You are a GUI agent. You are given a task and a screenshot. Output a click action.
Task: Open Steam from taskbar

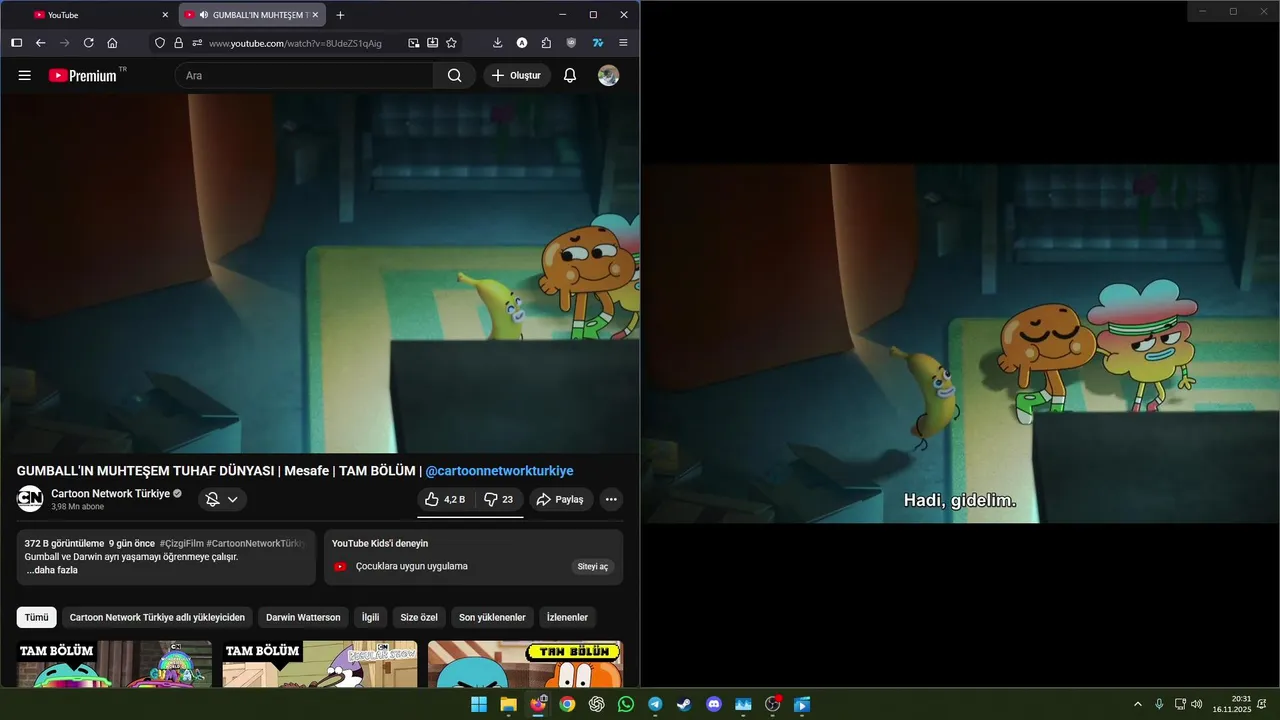coord(684,704)
